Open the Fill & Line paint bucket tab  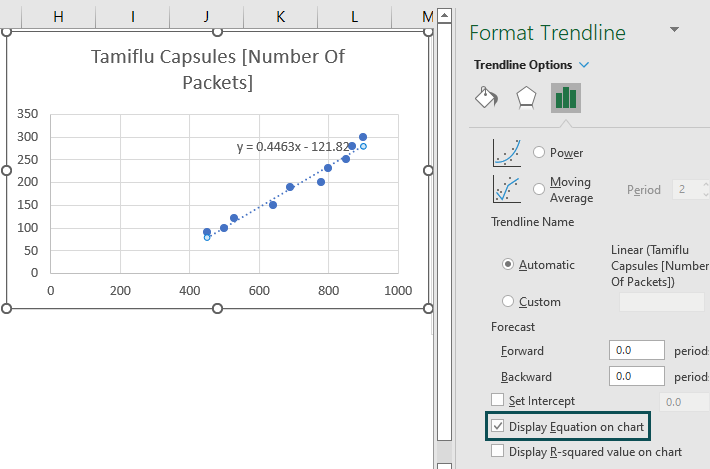(x=486, y=97)
